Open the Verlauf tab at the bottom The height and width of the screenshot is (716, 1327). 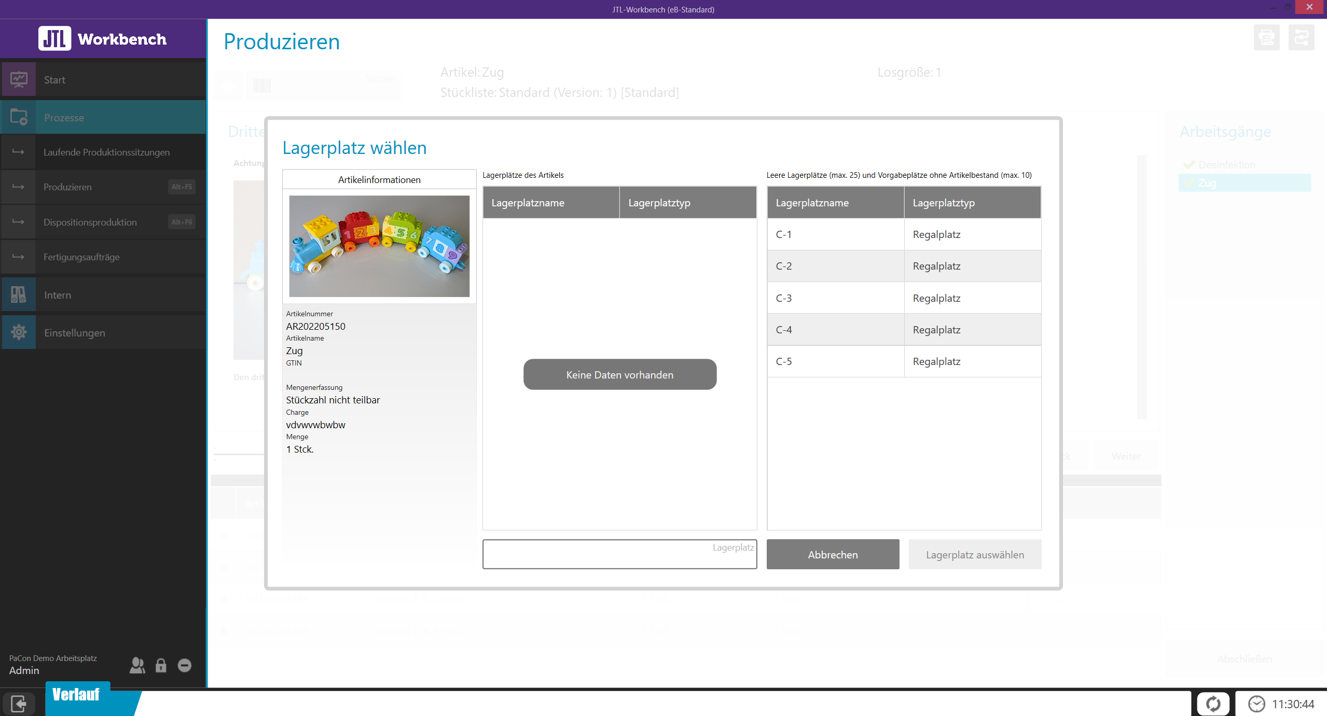point(77,695)
